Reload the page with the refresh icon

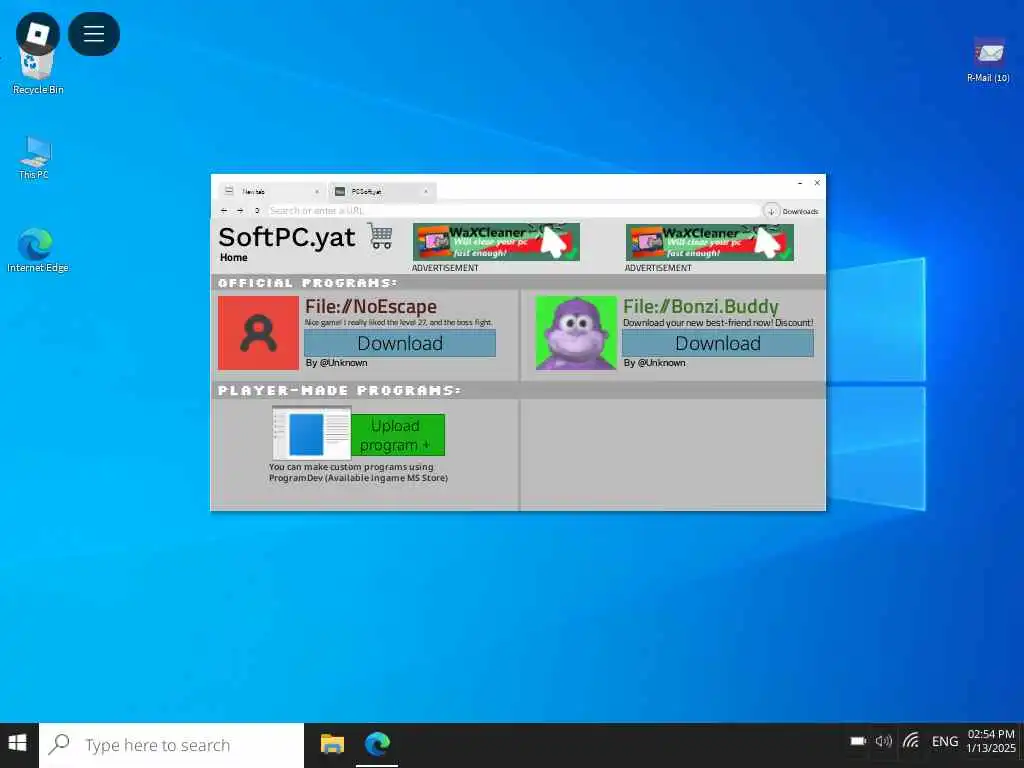(x=257, y=210)
